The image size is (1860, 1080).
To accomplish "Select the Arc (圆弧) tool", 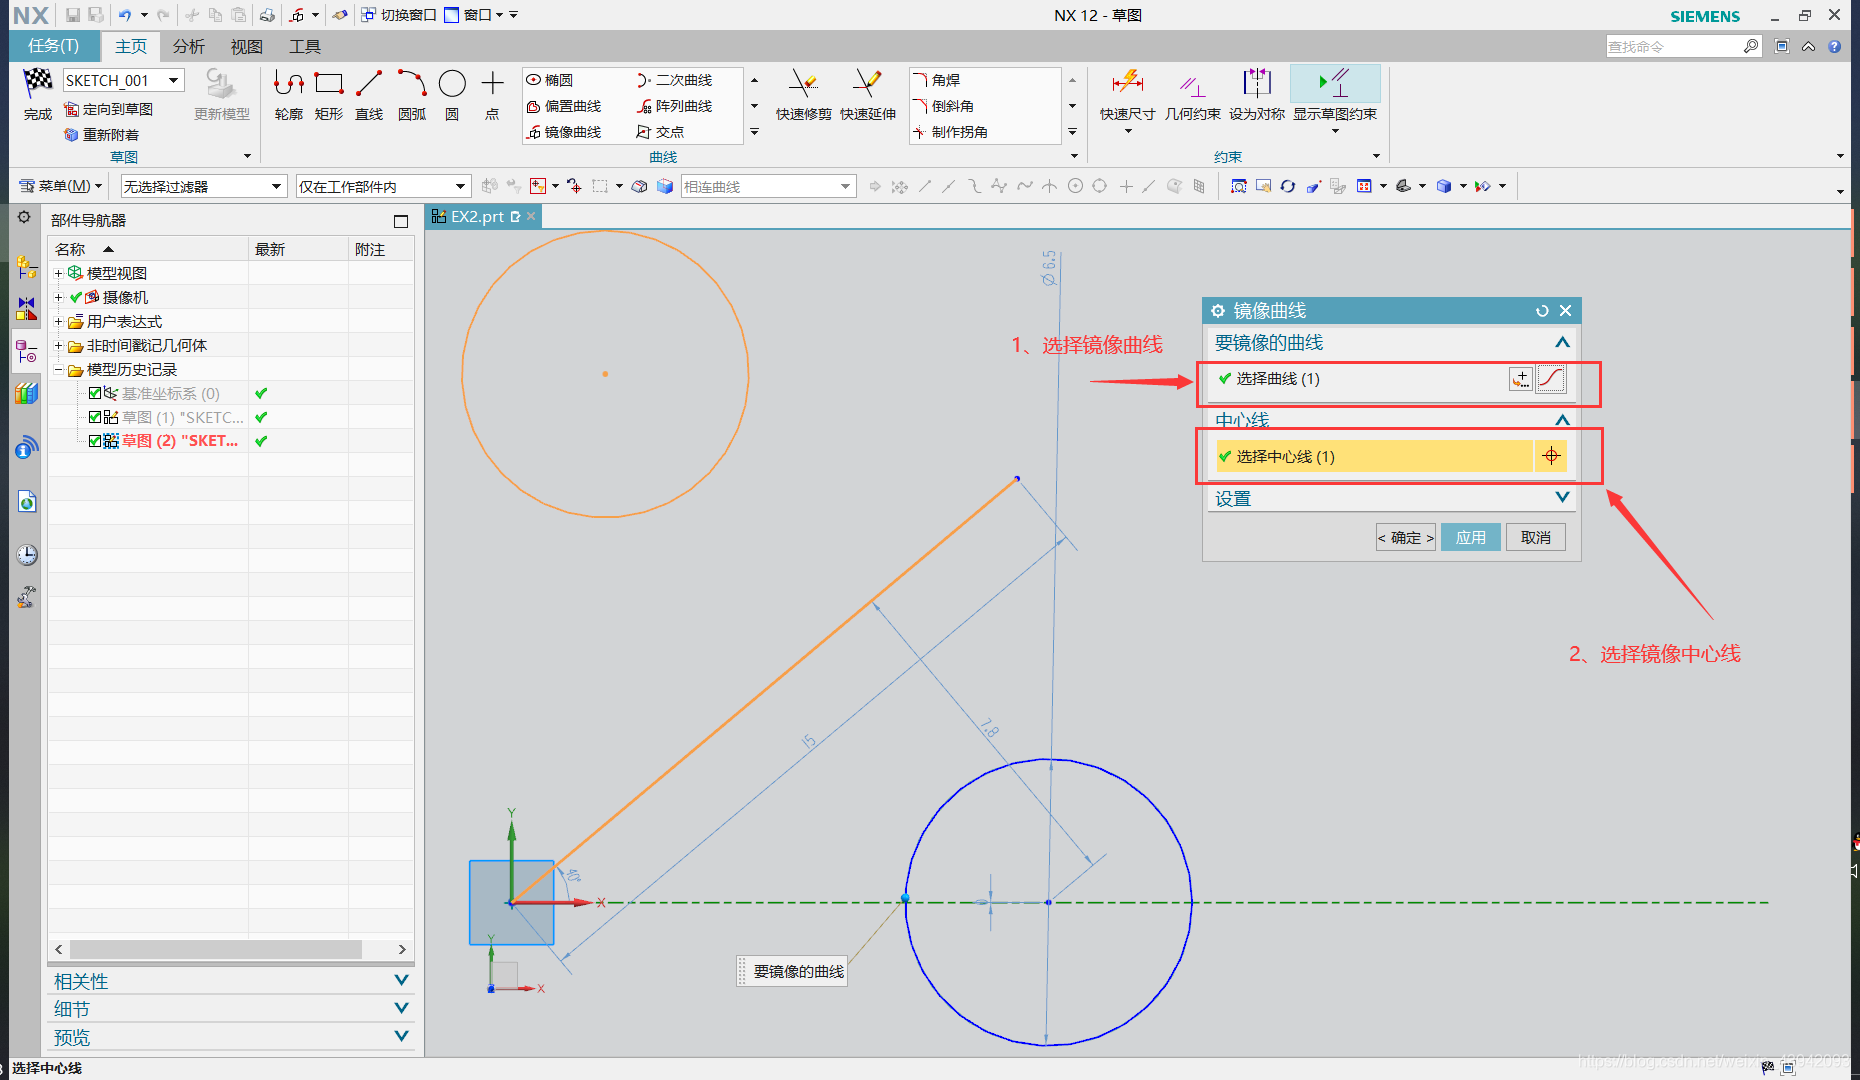I will point(412,95).
